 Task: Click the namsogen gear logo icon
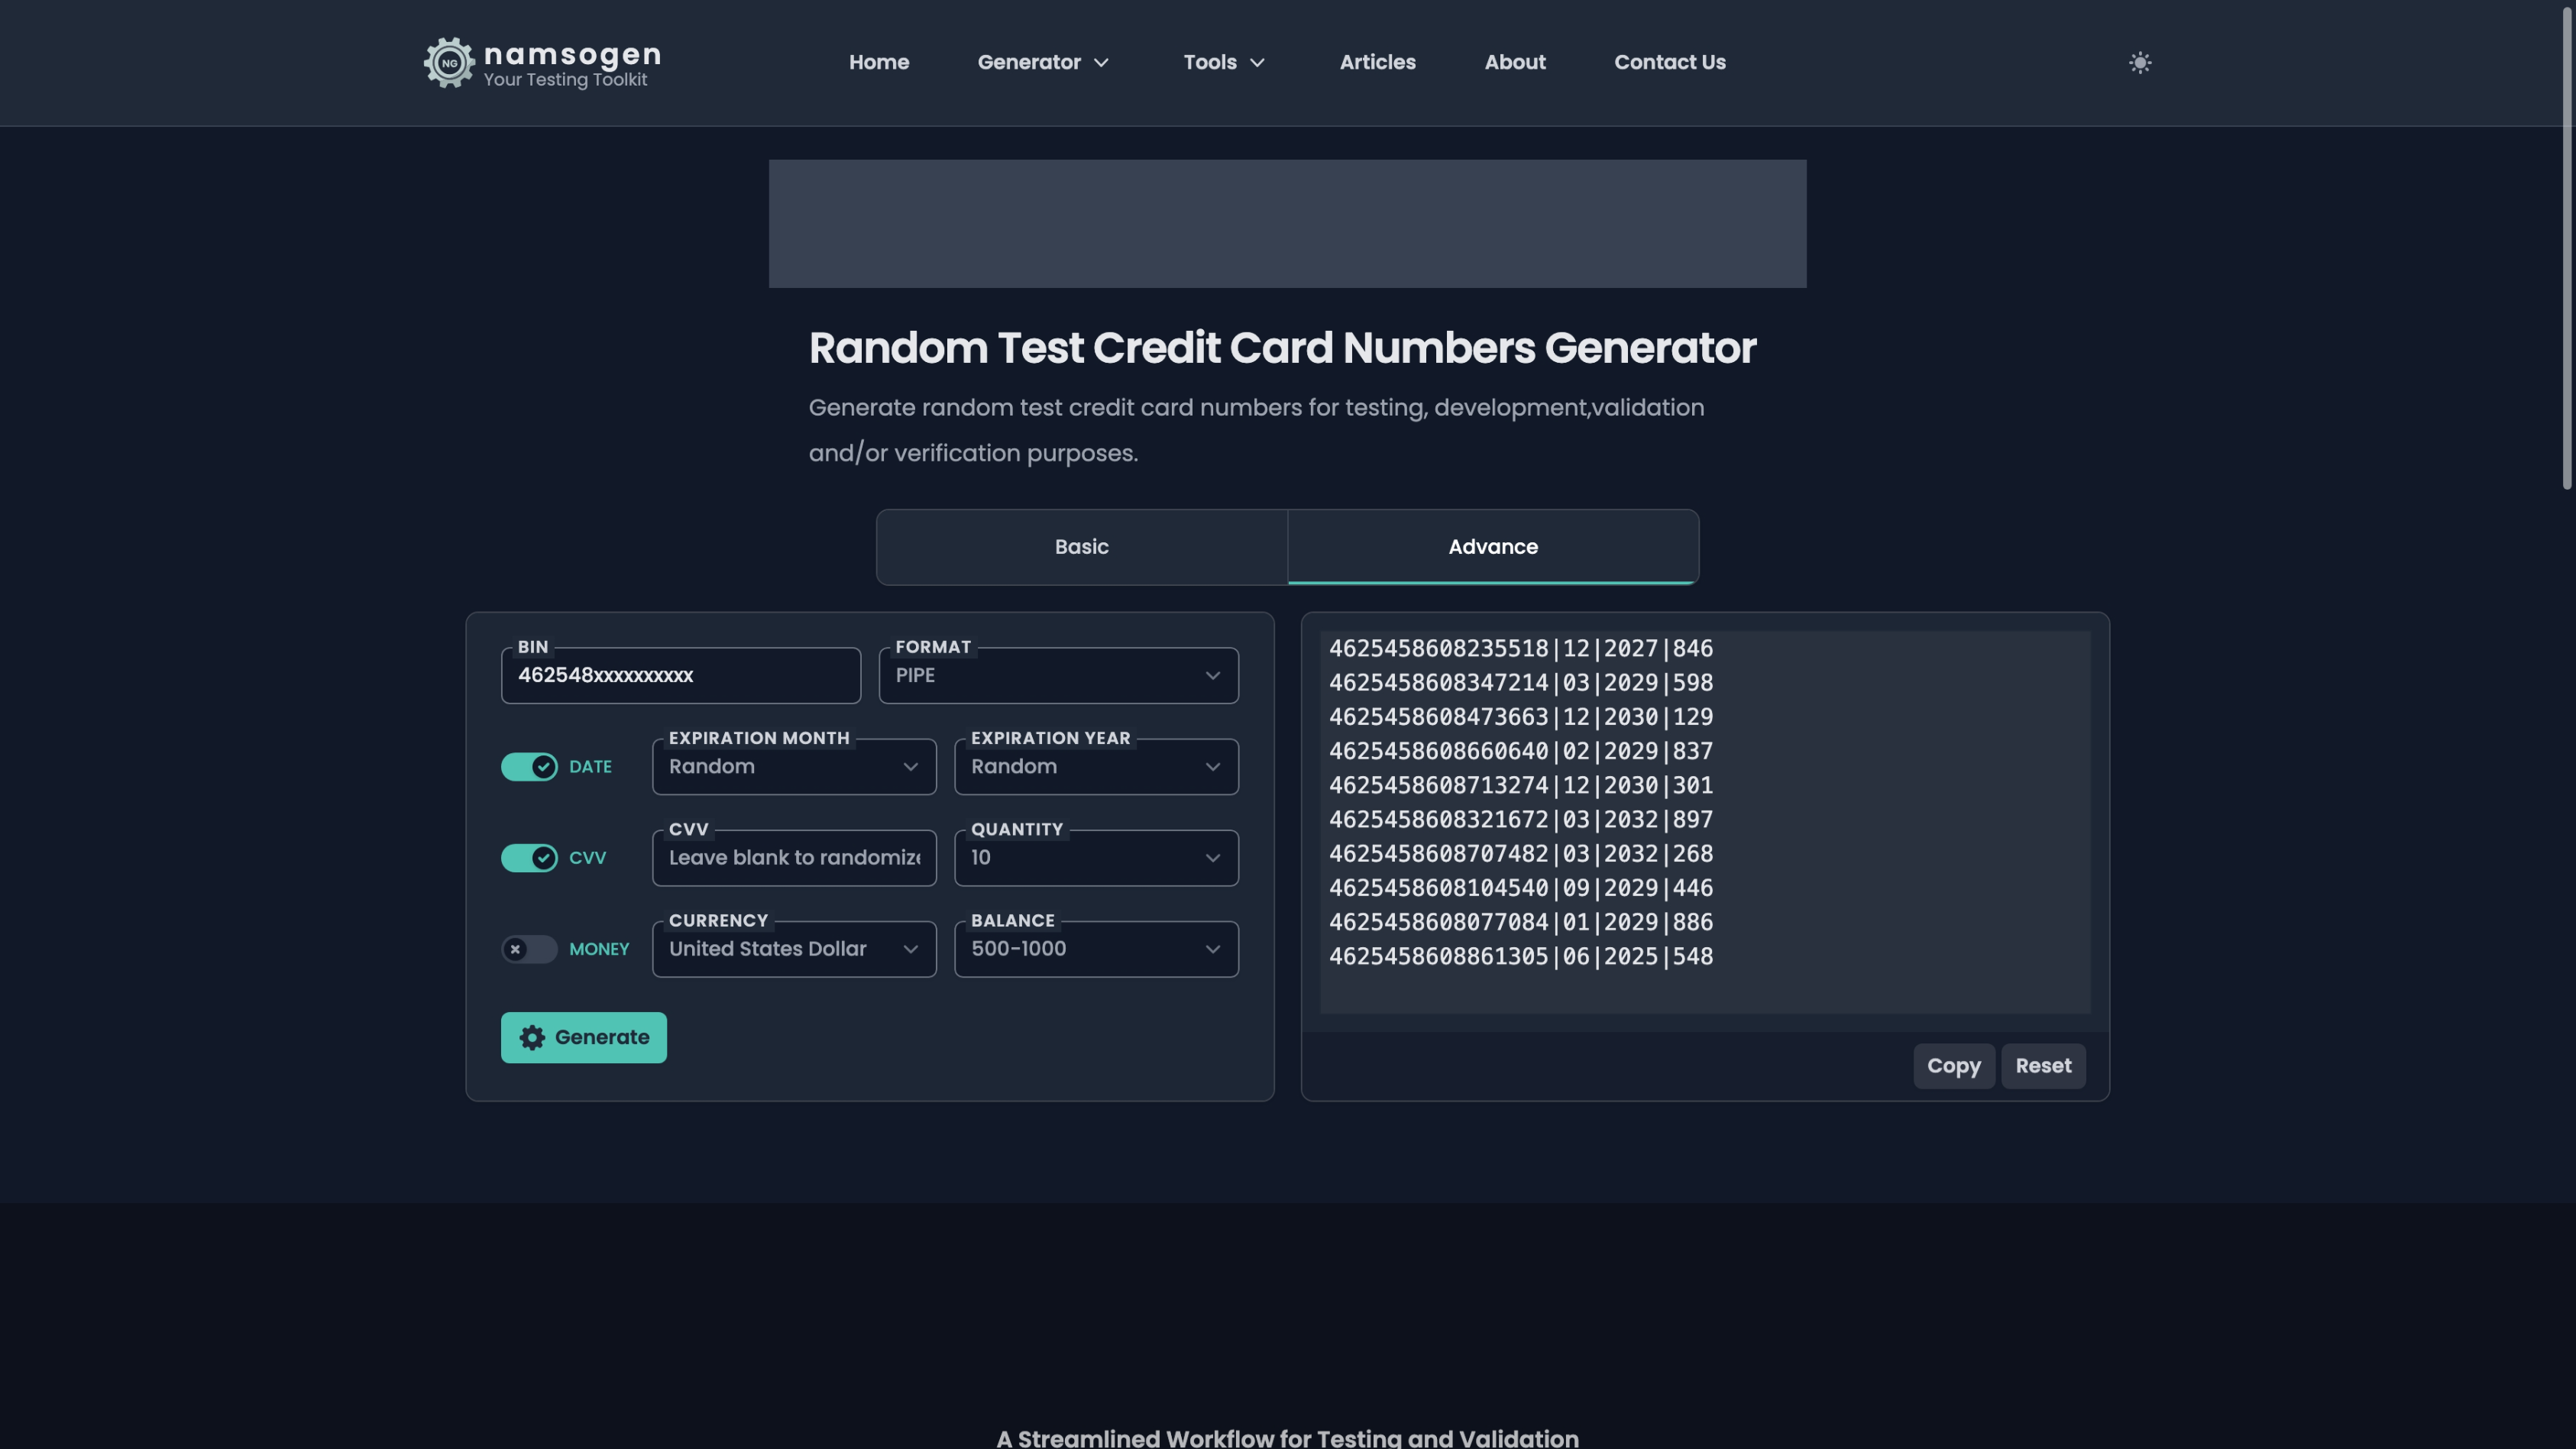point(449,63)
